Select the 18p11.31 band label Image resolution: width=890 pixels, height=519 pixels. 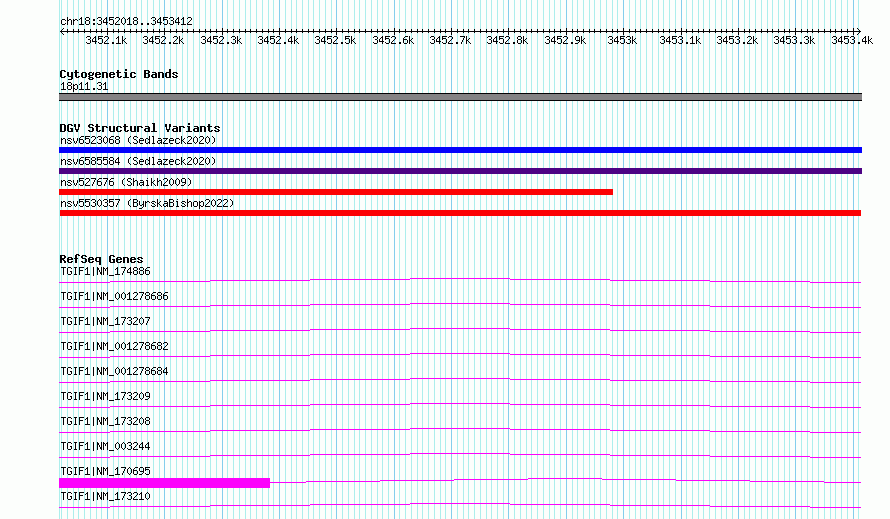tap(84, 86)
